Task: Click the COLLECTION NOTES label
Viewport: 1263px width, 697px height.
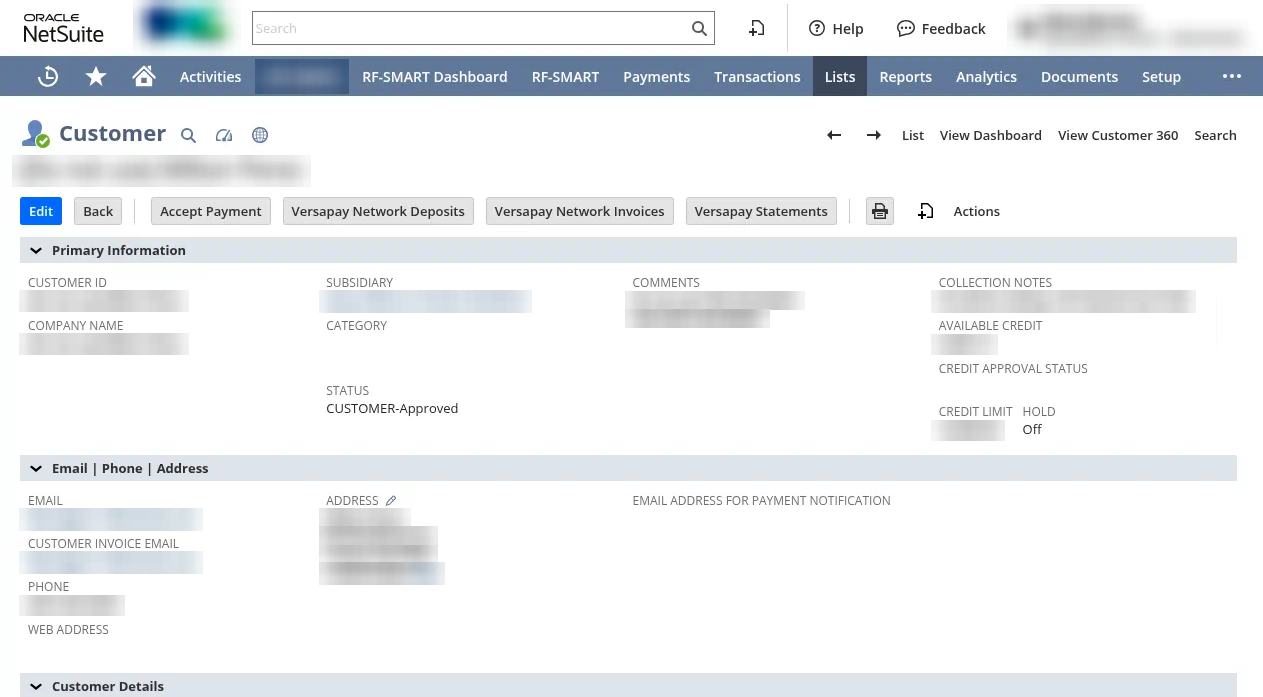Action: (x=995, y=282)
